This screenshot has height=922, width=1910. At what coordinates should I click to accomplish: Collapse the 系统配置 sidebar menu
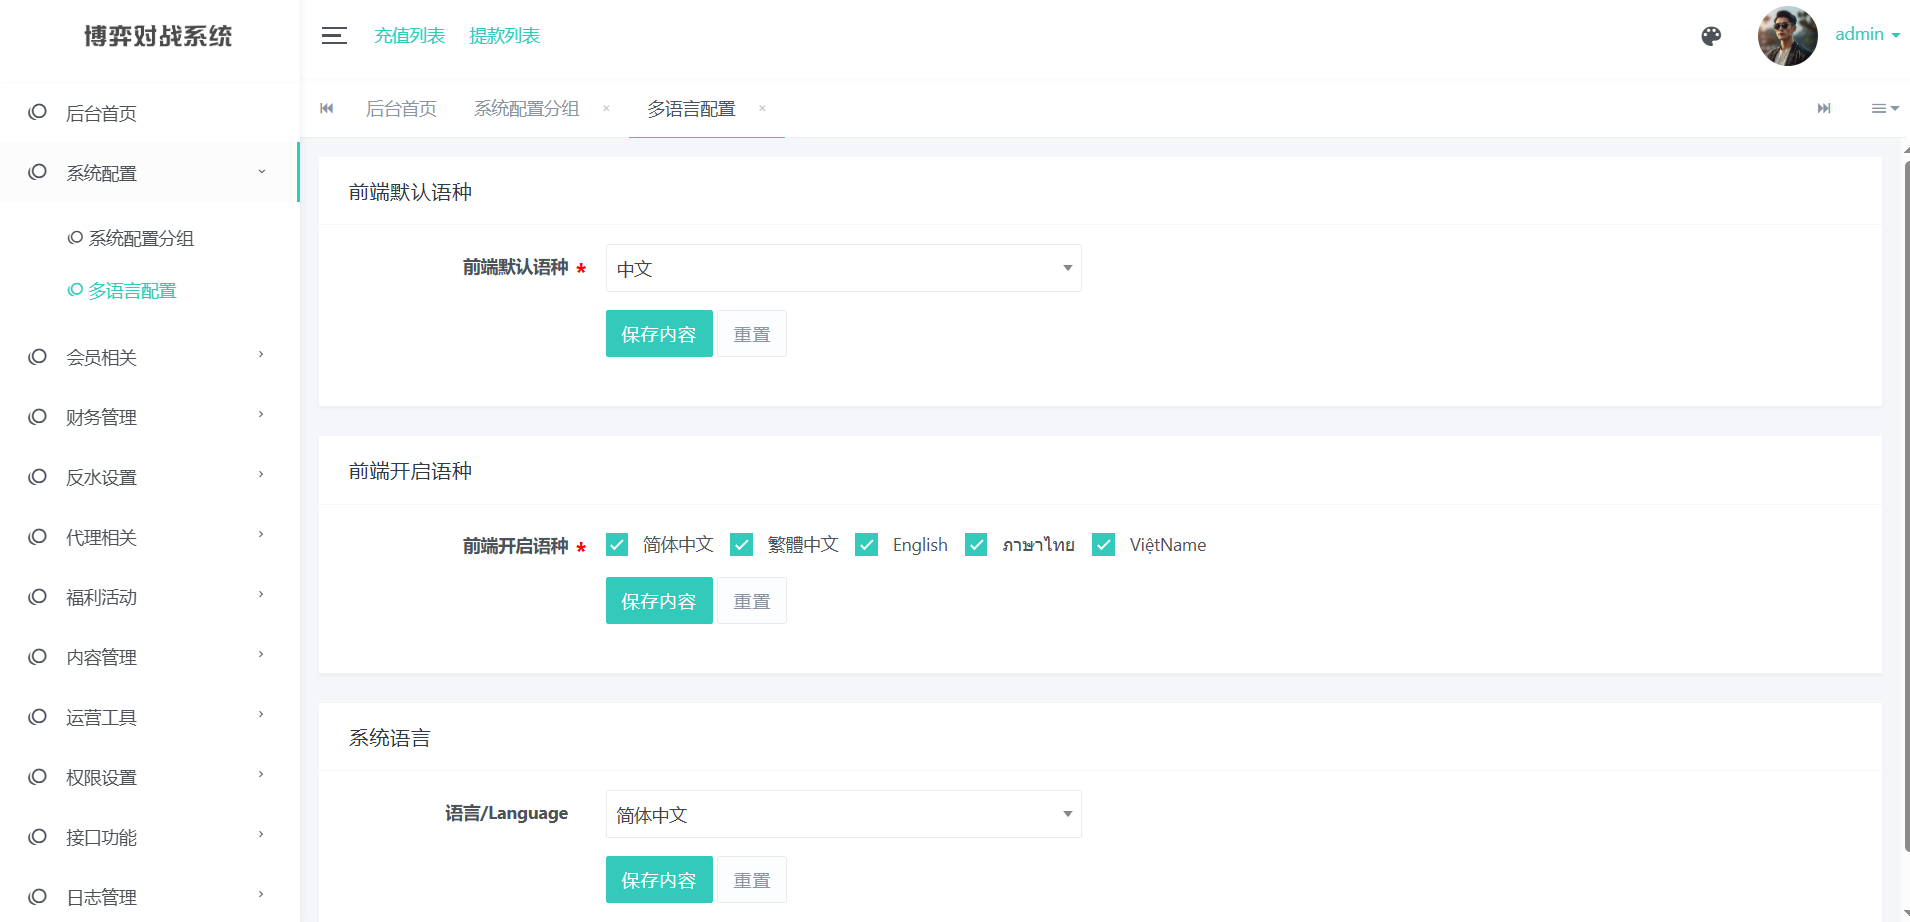tap(150, 172)
